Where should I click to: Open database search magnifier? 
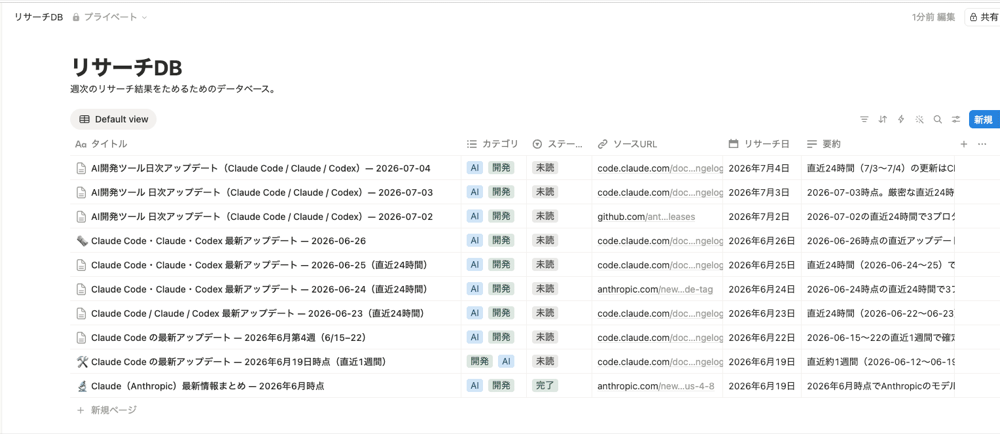point(938,119)
